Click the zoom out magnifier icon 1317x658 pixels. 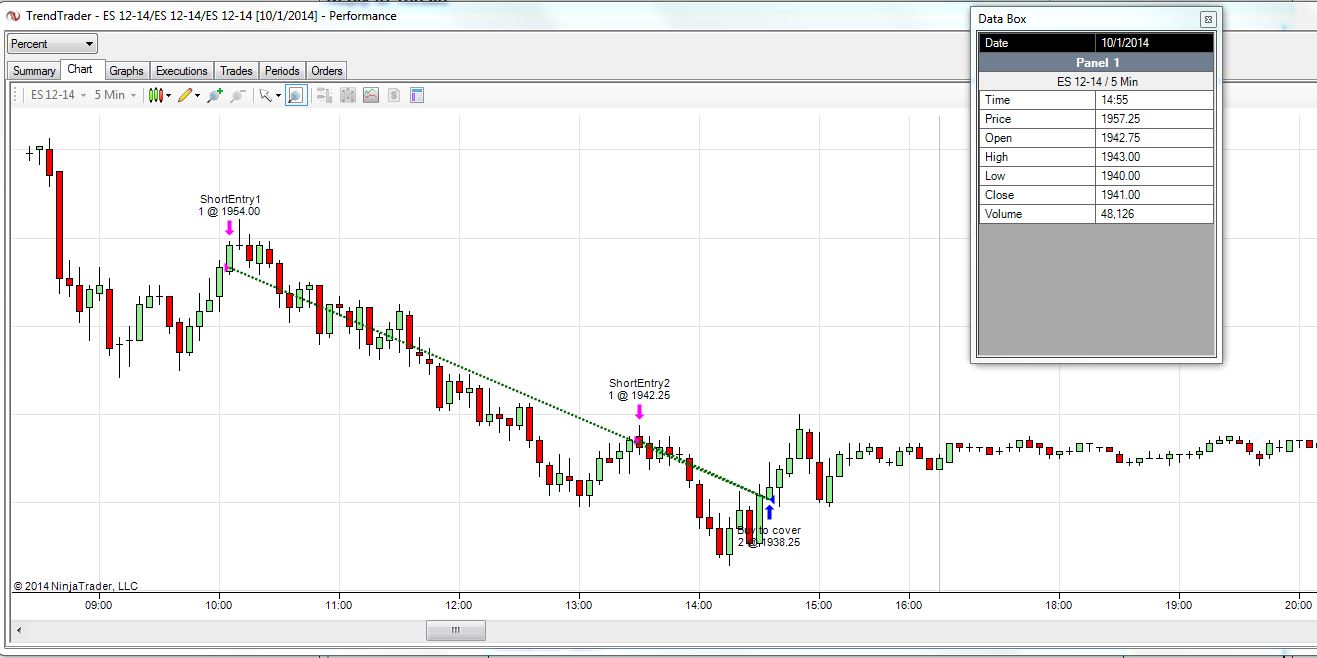pos(237,95)
